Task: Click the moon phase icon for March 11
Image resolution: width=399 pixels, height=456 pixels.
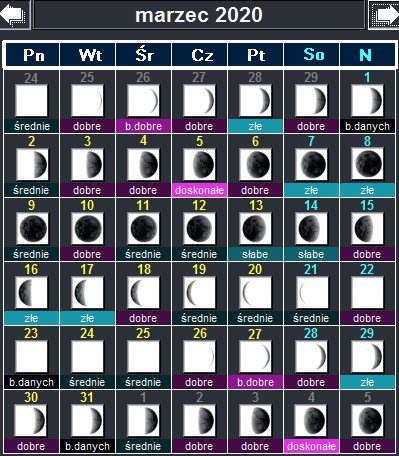Action: click(143, 228)
